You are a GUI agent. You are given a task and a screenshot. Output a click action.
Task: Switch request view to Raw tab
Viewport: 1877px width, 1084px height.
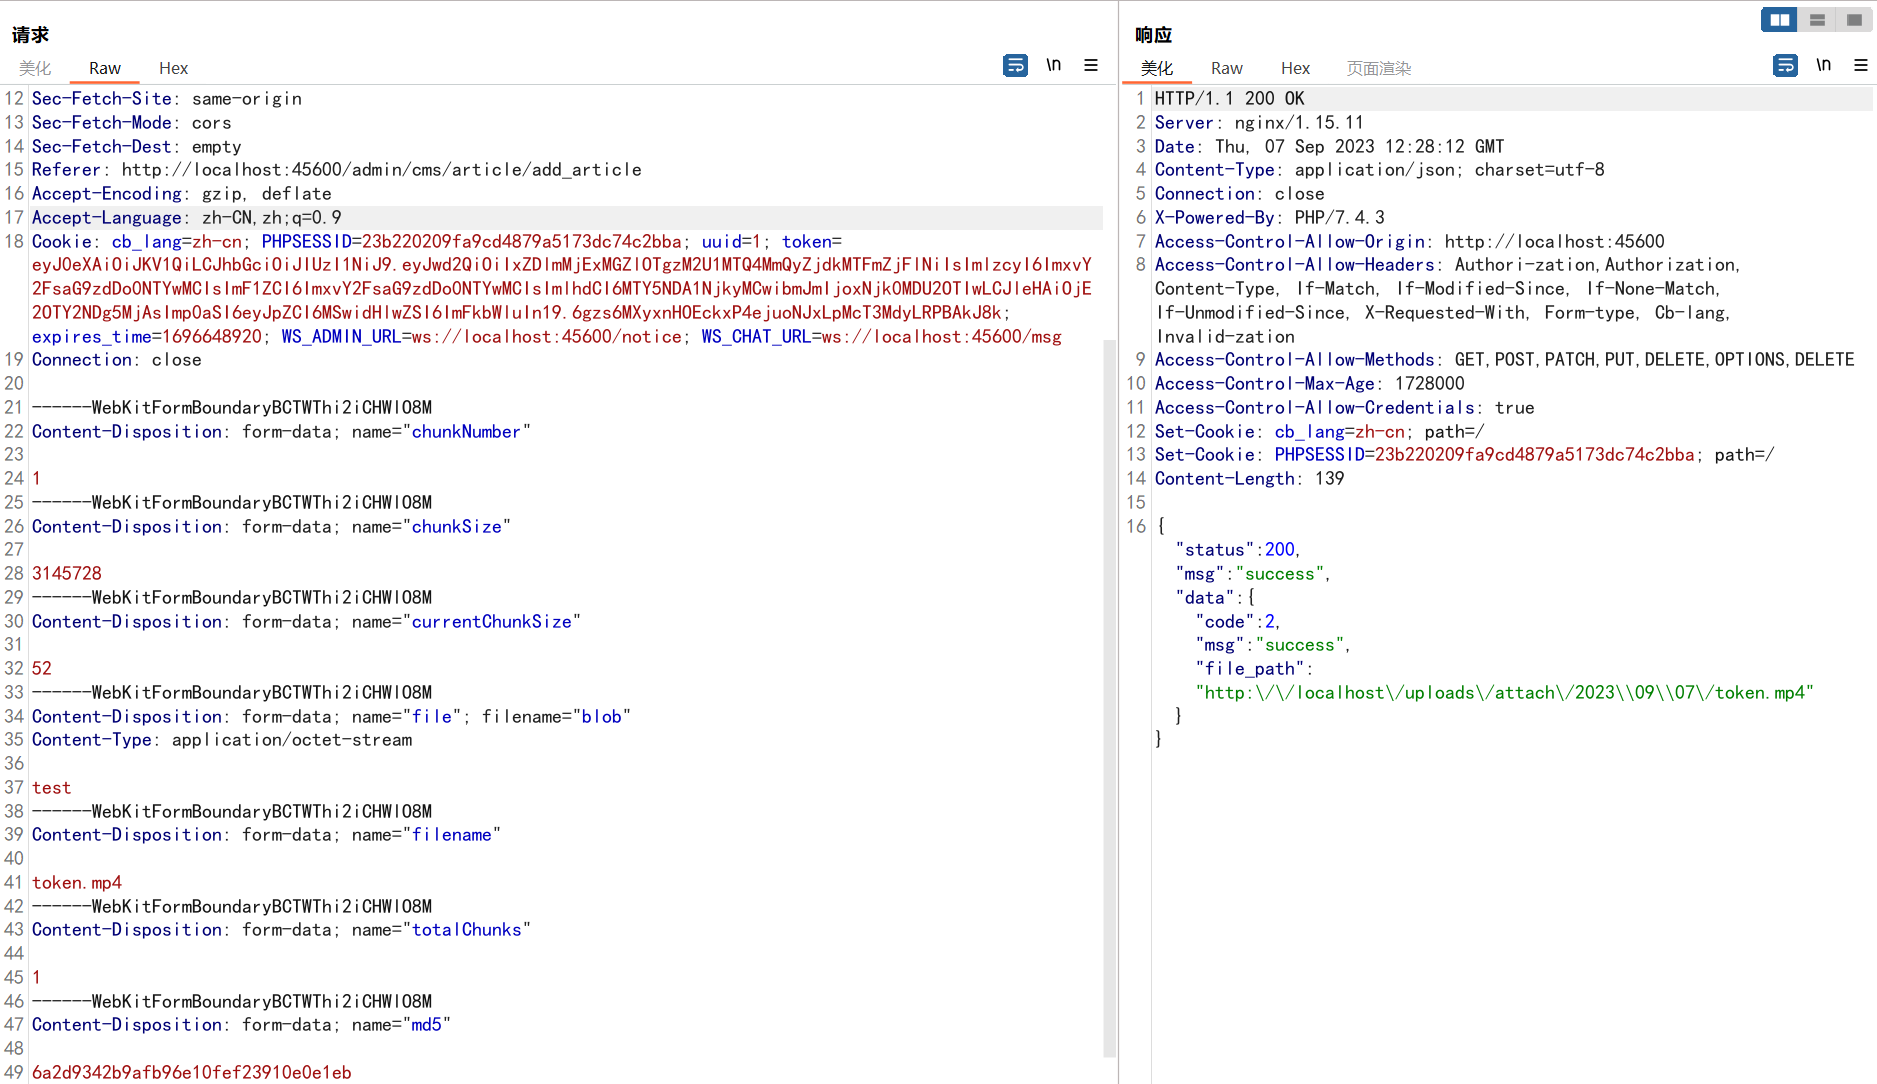click(105, 68)
